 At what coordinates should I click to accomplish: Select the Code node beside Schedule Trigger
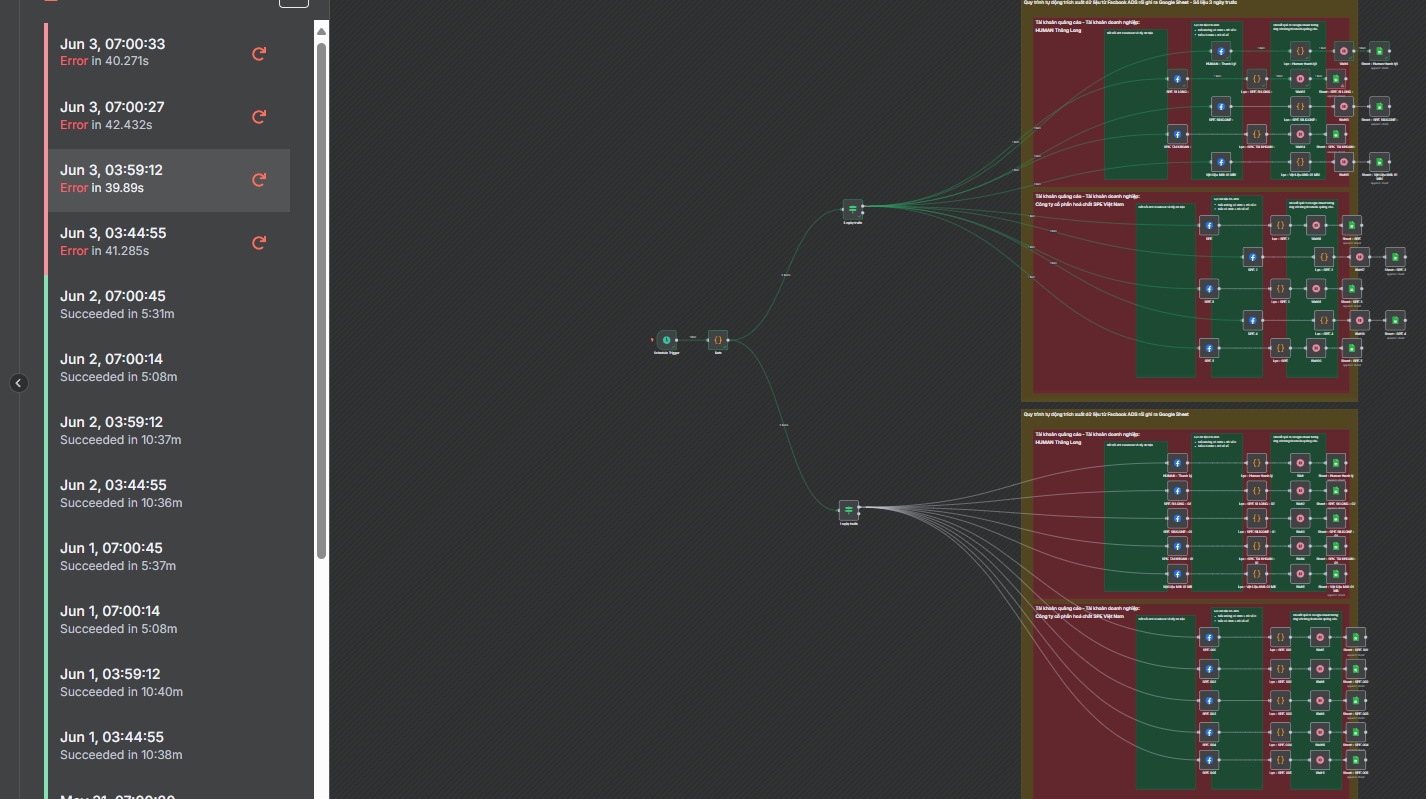point(718,340)
